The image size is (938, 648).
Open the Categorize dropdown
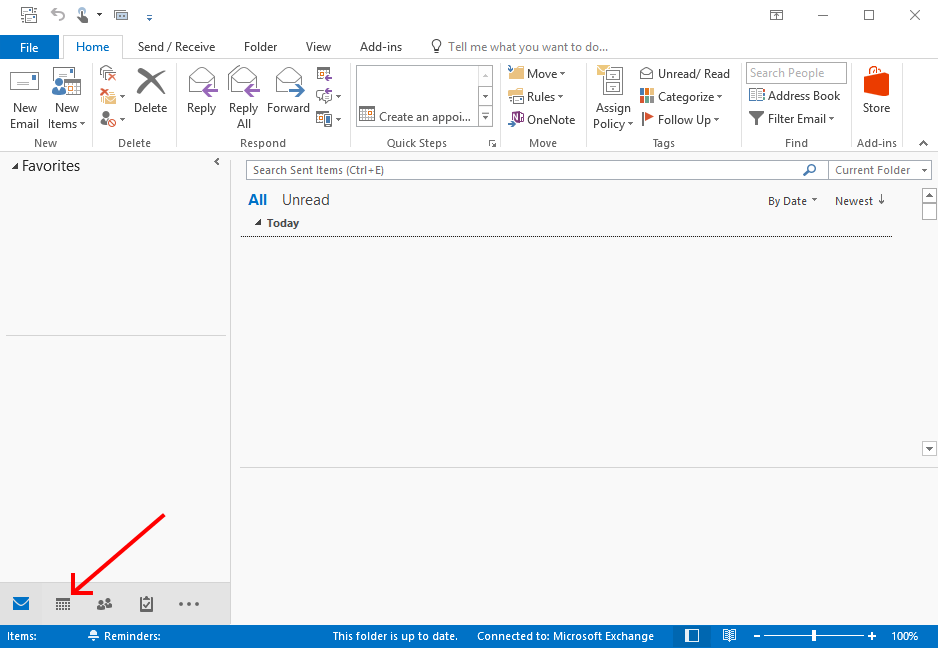click(x=682, y=96)
